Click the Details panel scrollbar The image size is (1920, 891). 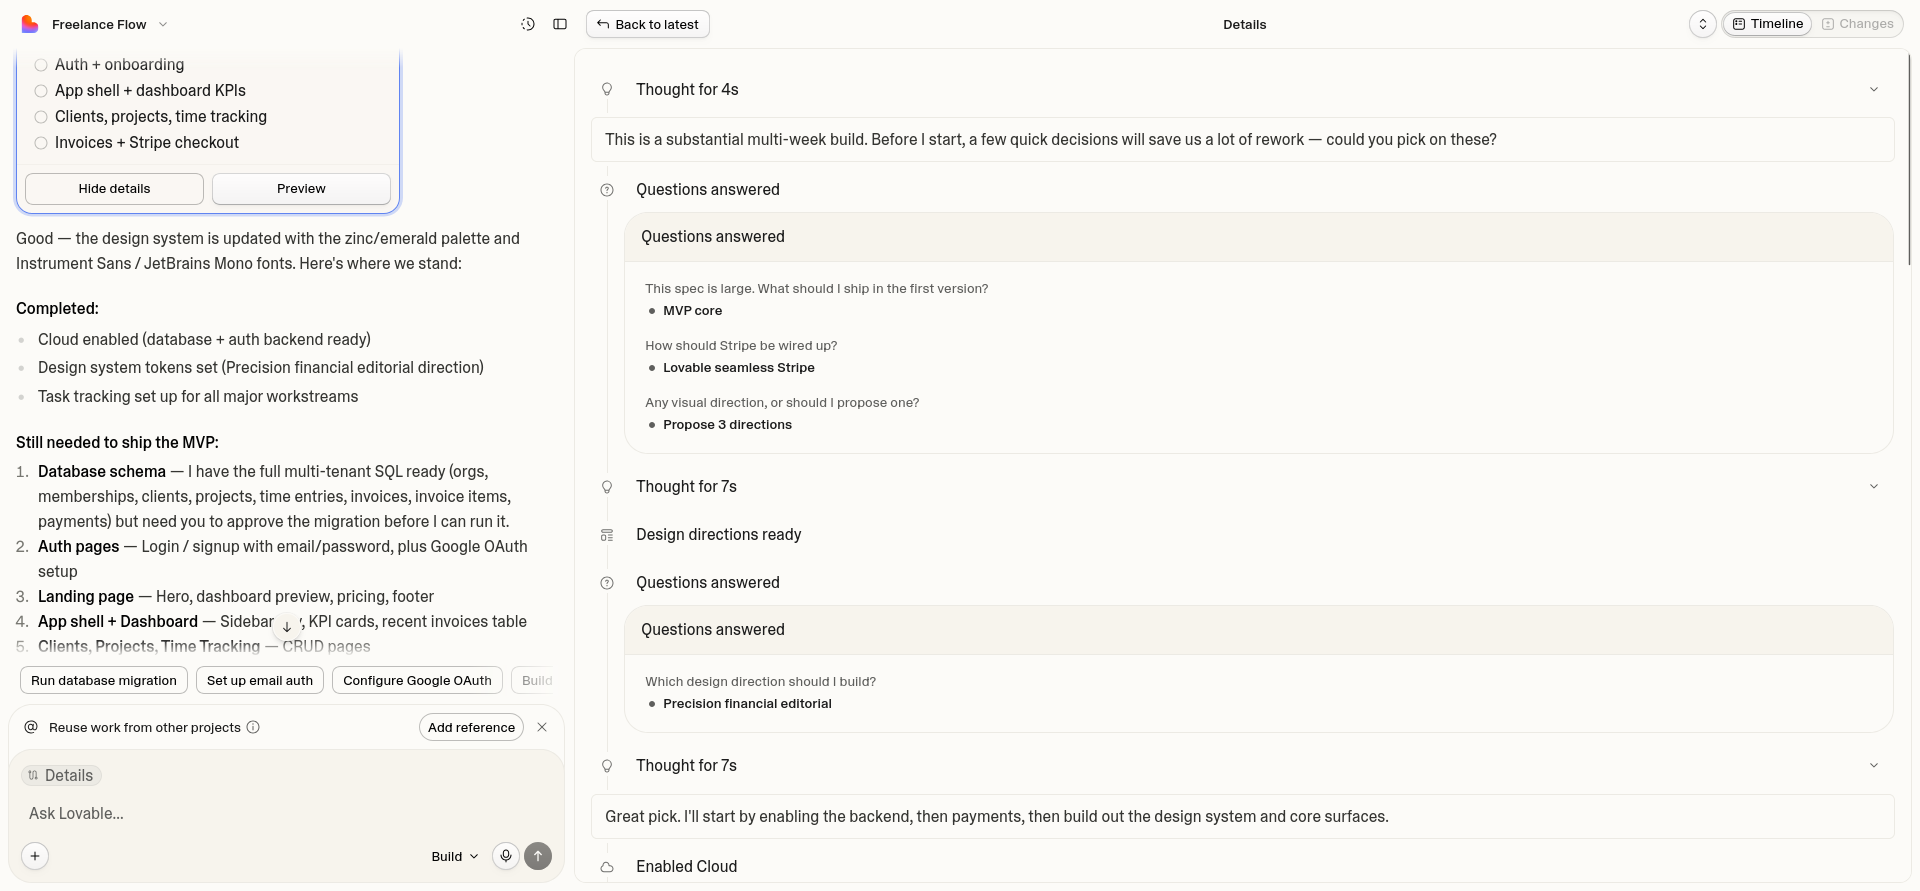(1909, 160)
